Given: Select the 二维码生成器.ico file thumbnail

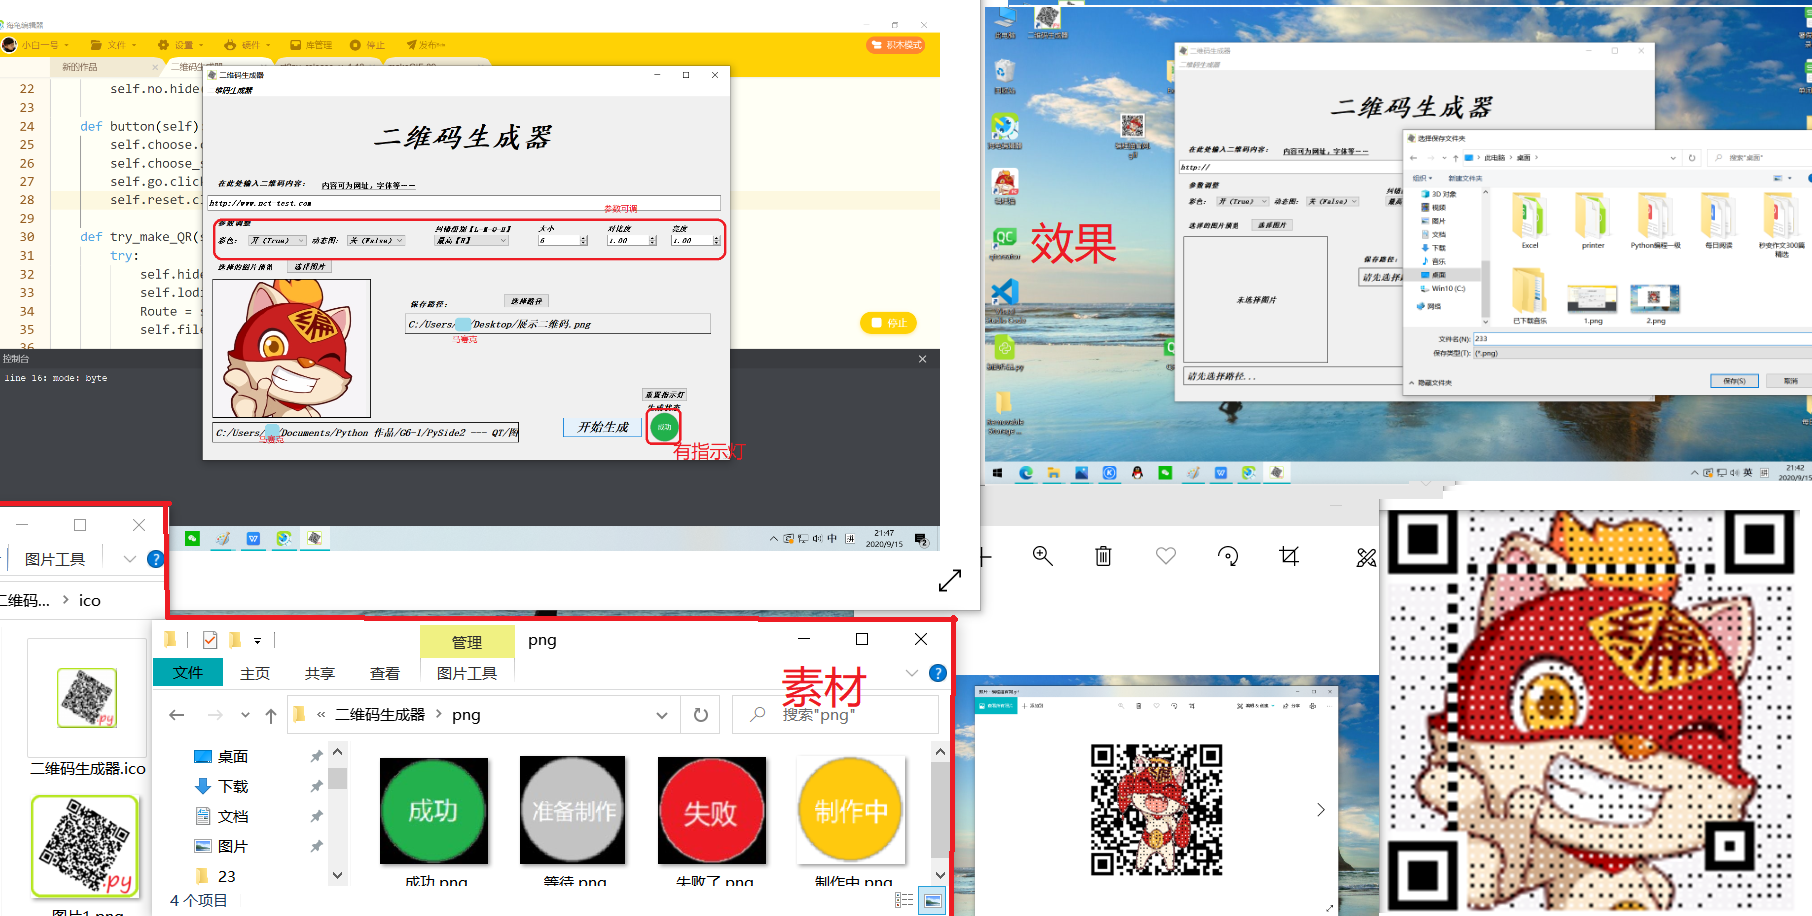Looking at the screenshot, I should pyautogui.click(x=87, y=698).
